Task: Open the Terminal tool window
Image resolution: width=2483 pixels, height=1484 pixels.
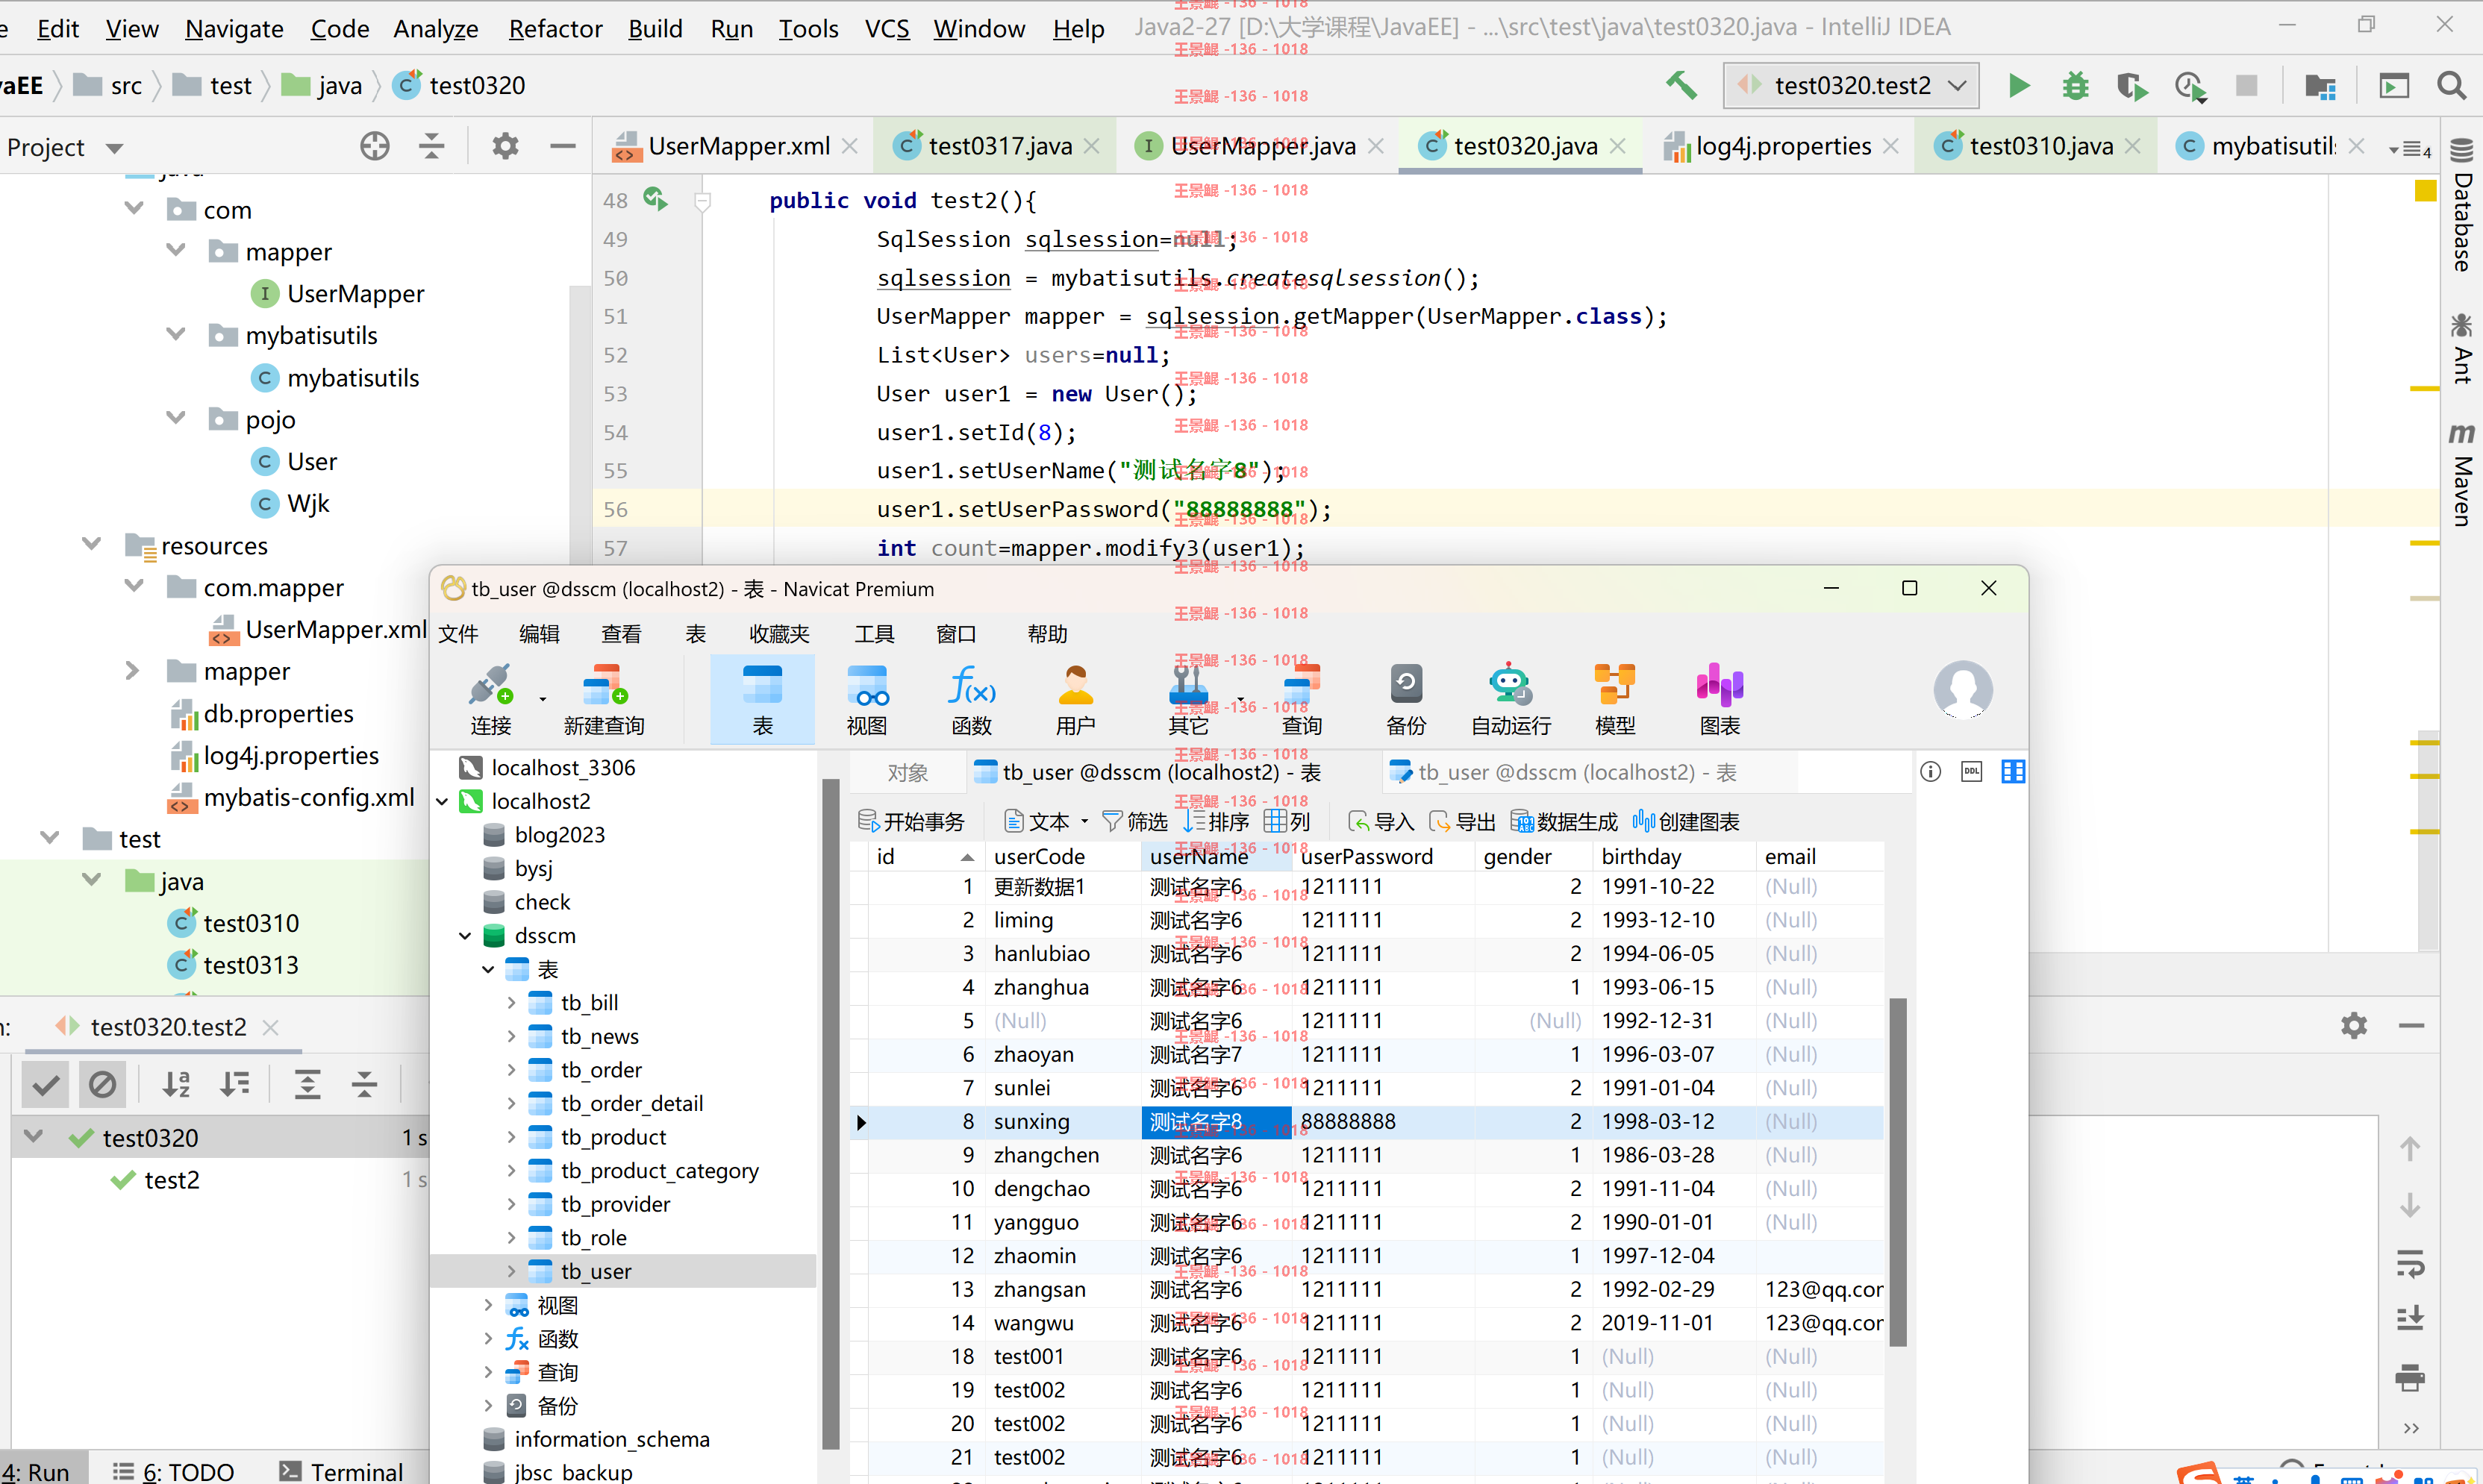Action: coord(340,1471)
